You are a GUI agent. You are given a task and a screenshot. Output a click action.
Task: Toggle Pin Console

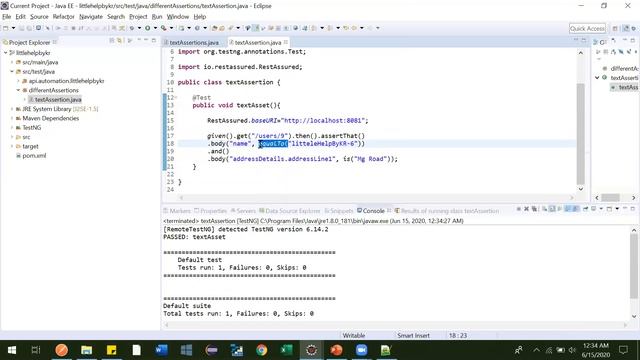coord(585,209)
